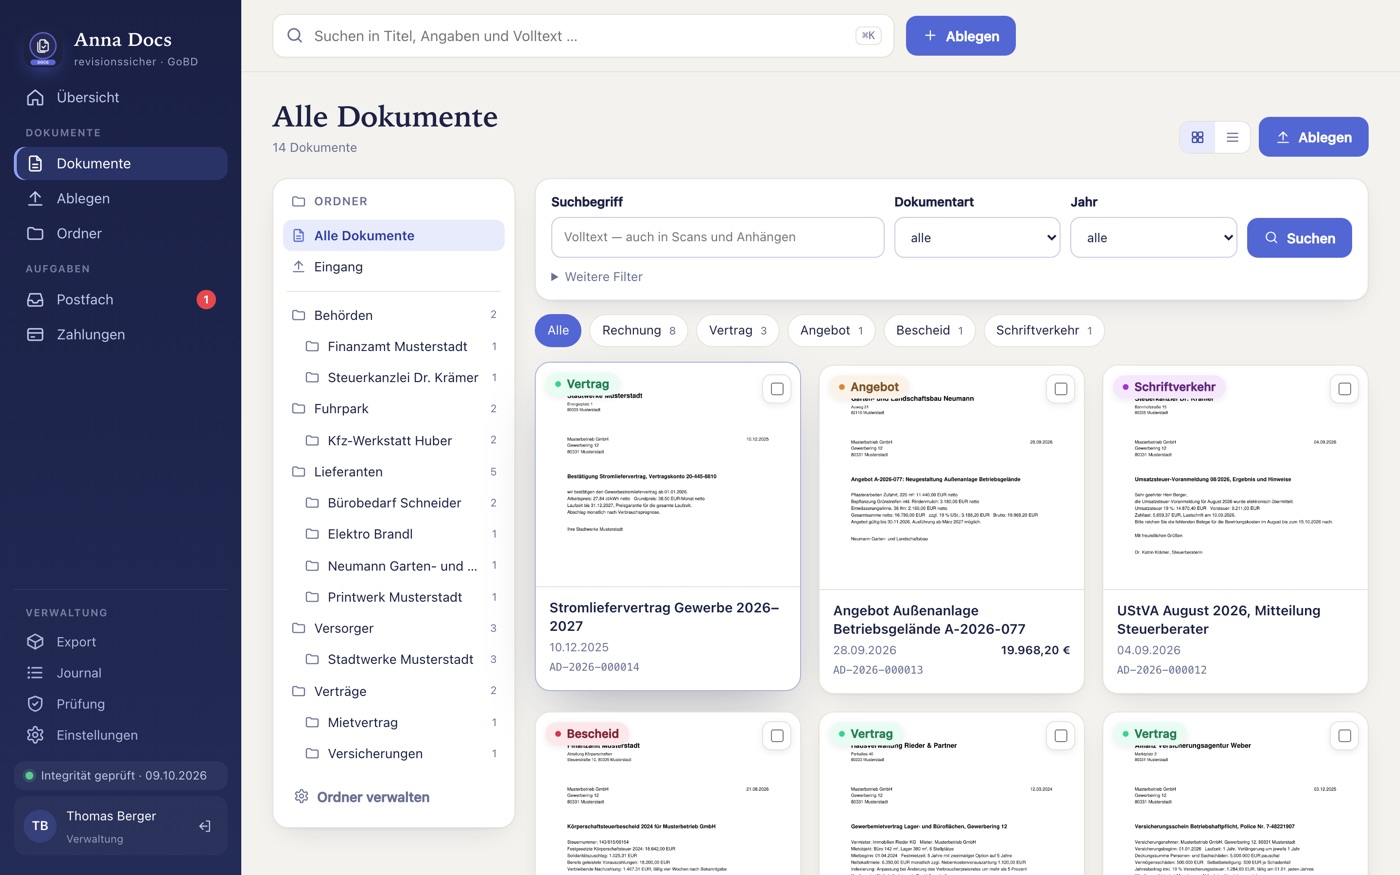Click the magnifier icon in the top search bar
Image resolution: width=1400 pixels, height=875 pixels.
(x=295, y=36)
